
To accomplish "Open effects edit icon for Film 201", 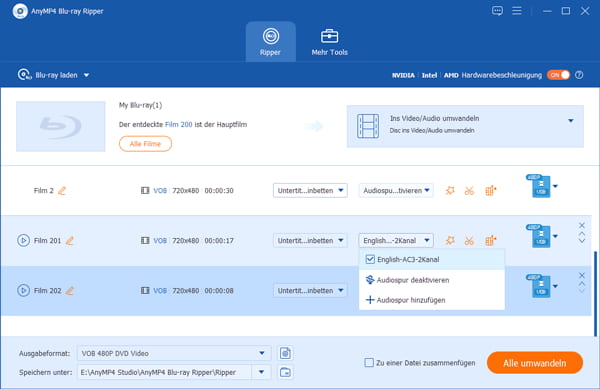I will pos(450,241).
